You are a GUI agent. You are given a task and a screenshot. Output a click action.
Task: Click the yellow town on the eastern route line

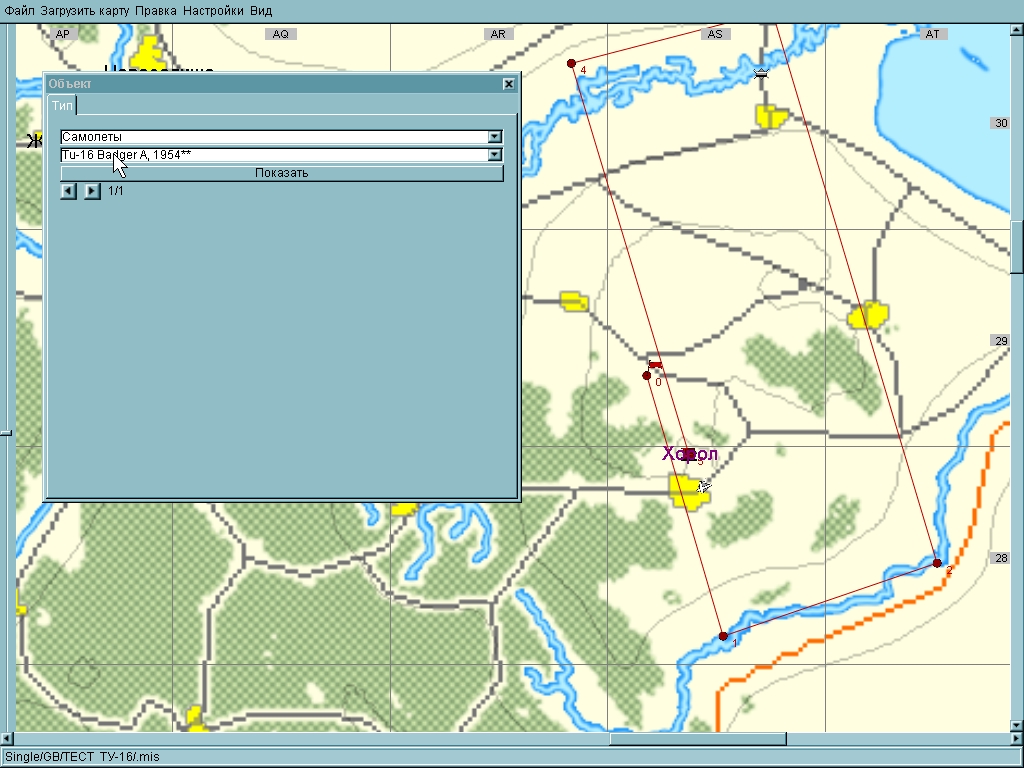(868, 315)
